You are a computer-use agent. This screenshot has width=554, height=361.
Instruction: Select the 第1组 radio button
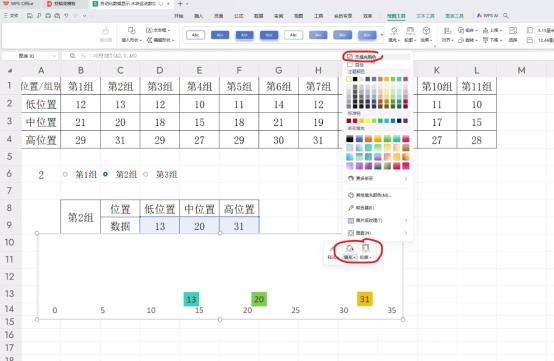coord(65,174)
